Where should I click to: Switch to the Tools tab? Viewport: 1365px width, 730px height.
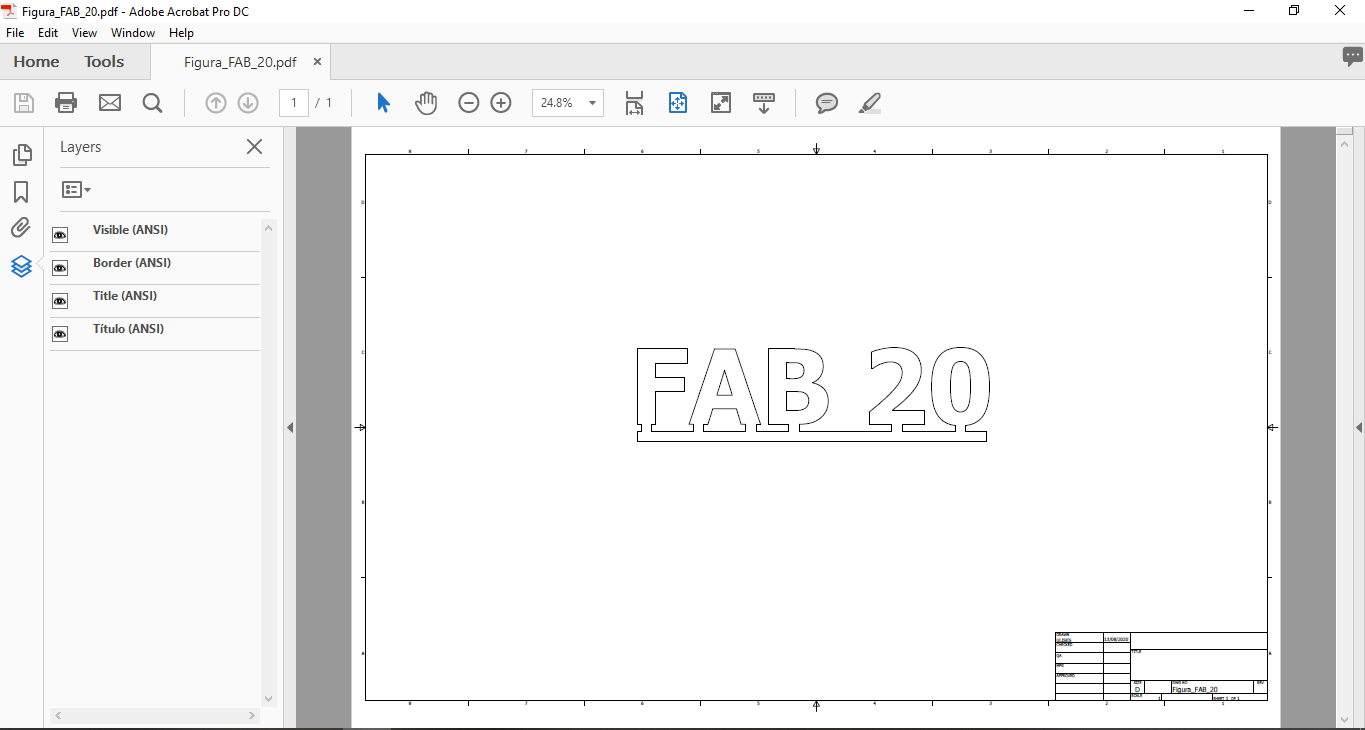(x=104, y=62)
